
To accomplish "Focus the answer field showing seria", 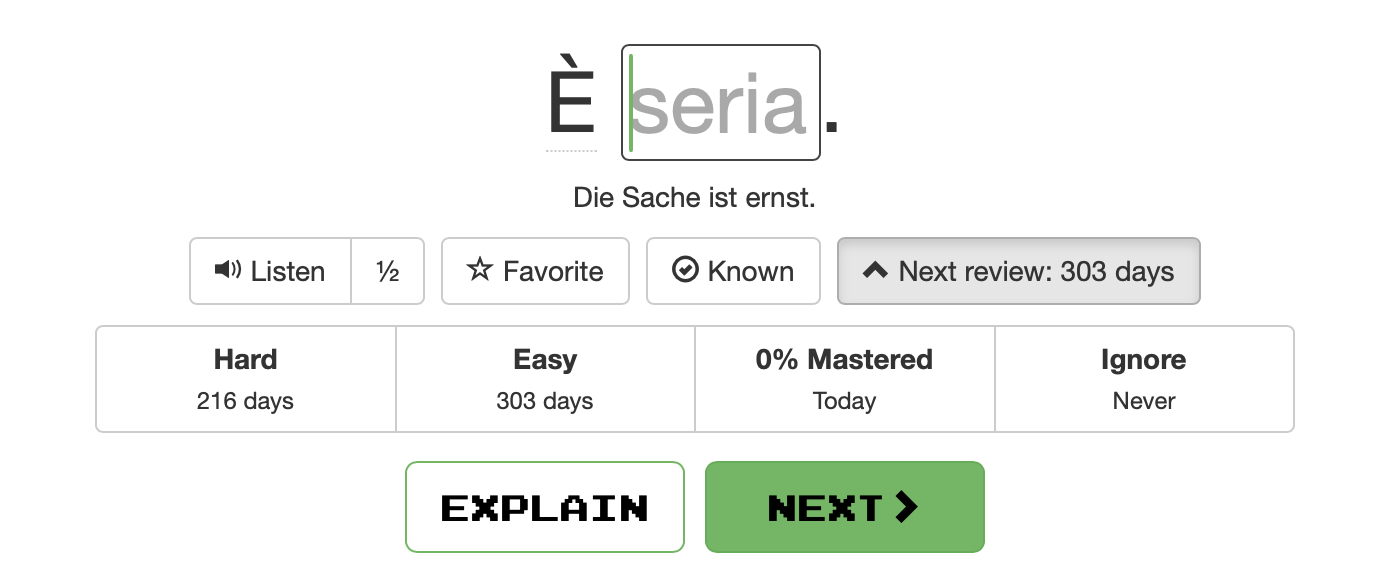I will click(x=720, y=103).
